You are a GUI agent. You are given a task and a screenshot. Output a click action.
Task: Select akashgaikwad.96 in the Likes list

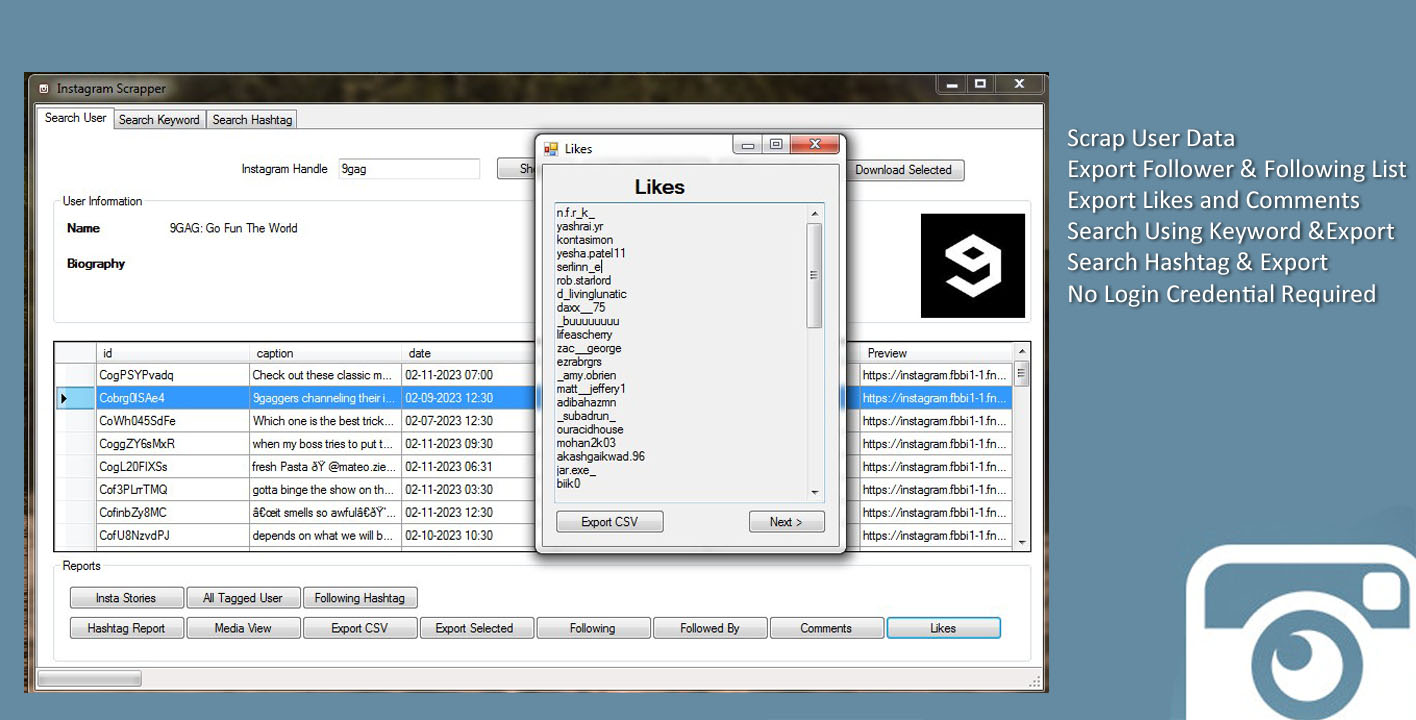click(601, 457)
